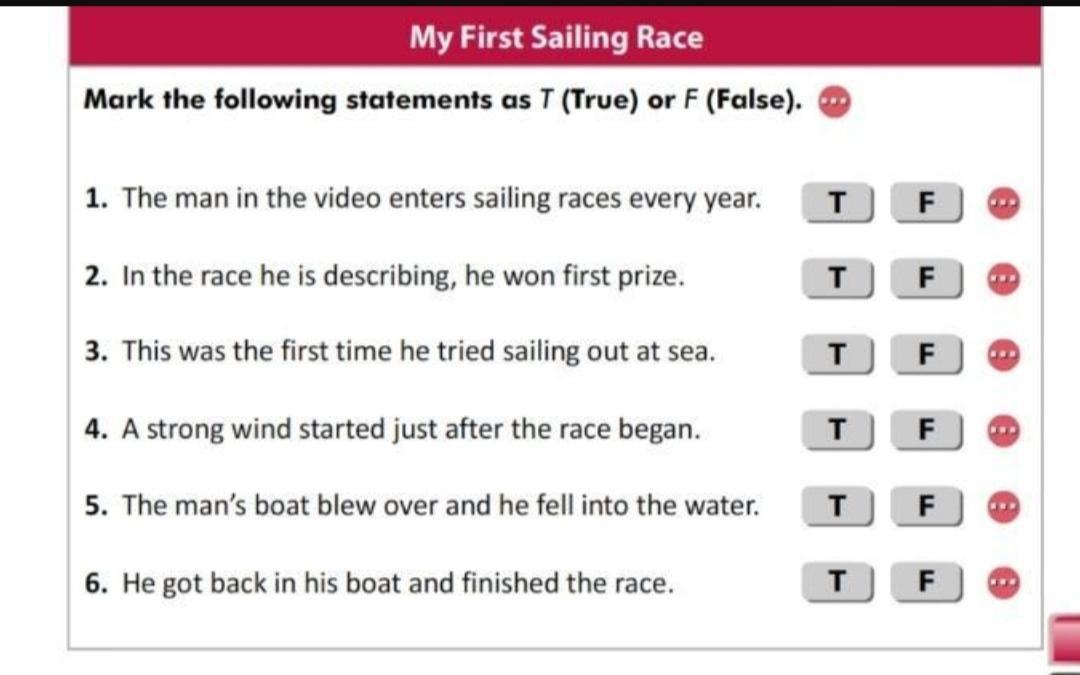Viewport: 1080px width, 675px height.
Task: Mark statement 6 as True
Action: coord(838,583)
